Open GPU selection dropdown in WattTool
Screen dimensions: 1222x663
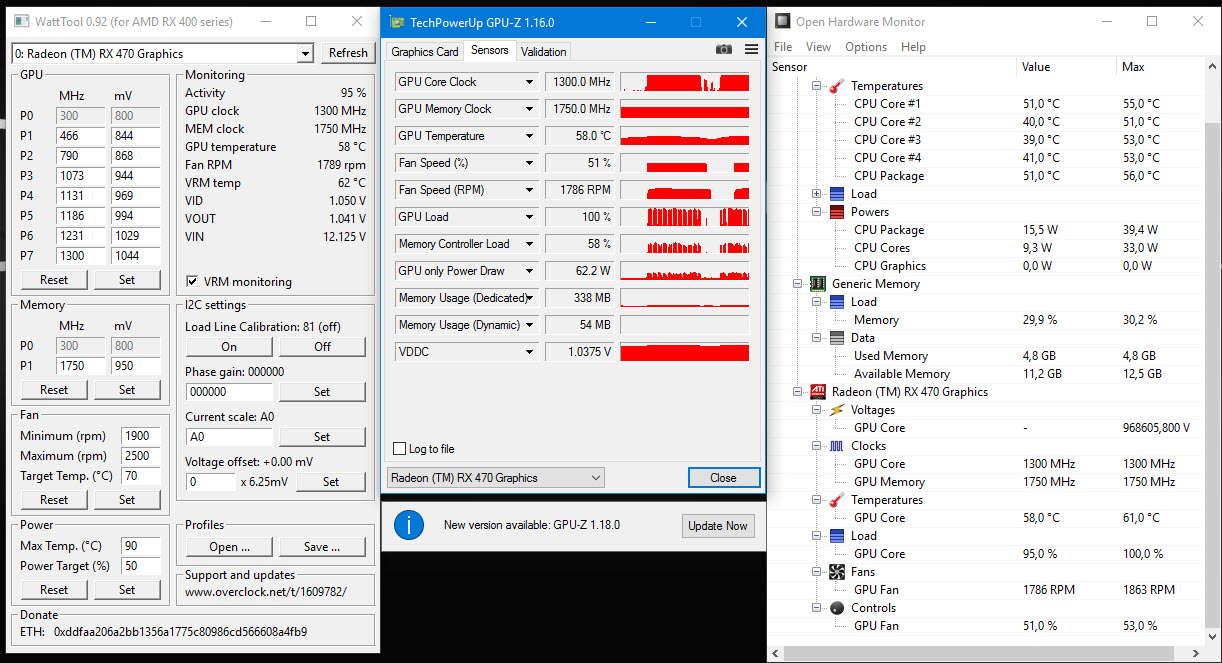(x=305, y=53)
